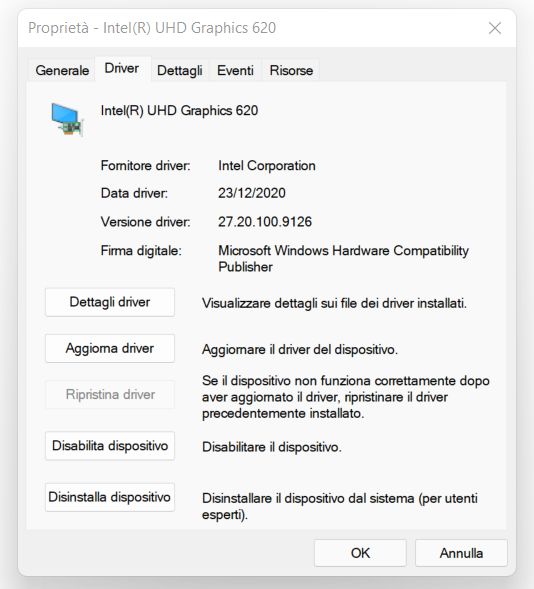Click the Proprietà window title text
Image resolution: width=534 pixels, height=589 pixels.
click(152, 28)
